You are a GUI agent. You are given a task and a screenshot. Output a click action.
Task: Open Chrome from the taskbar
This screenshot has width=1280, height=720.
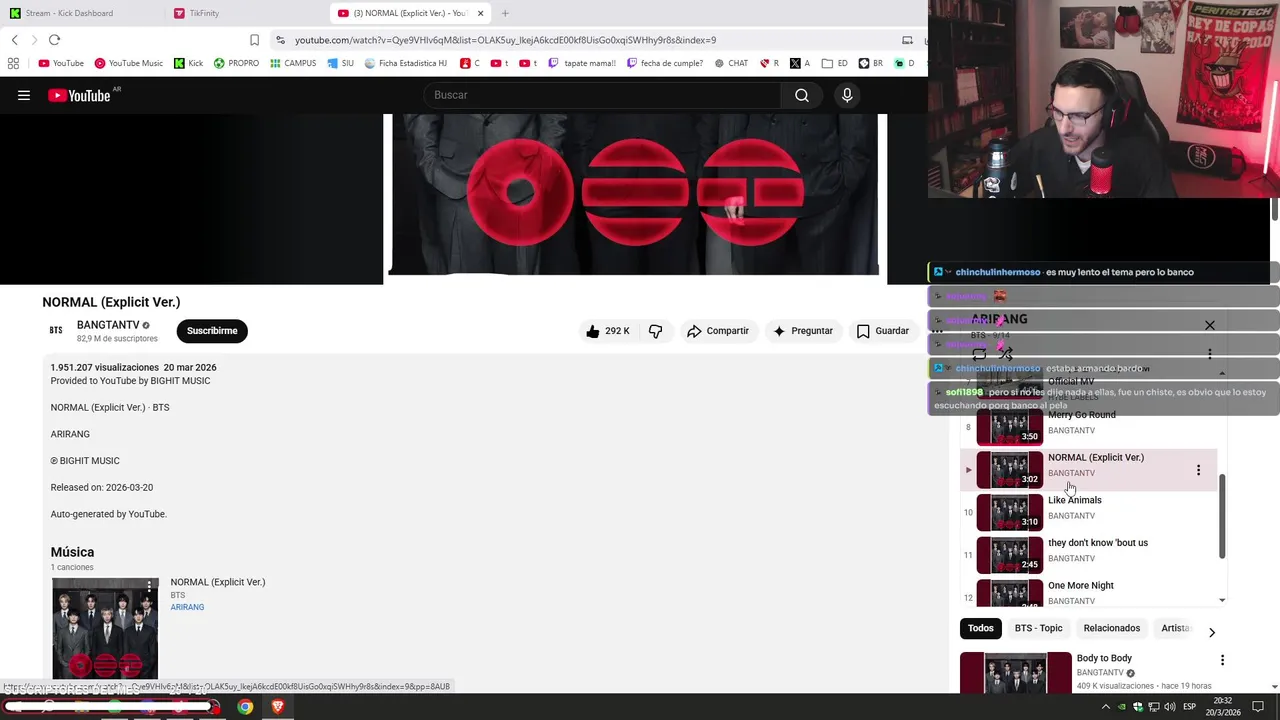pyautogui.click(x=245, y=707)
